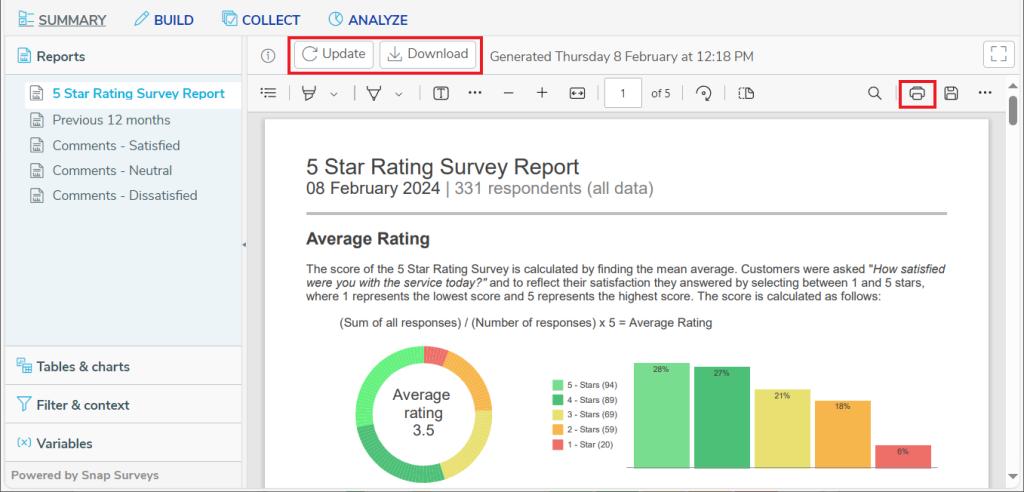Screen dimensions: 1024x492
Task: Switch to the COLLECT tab
Action: [x=261, y=20]
